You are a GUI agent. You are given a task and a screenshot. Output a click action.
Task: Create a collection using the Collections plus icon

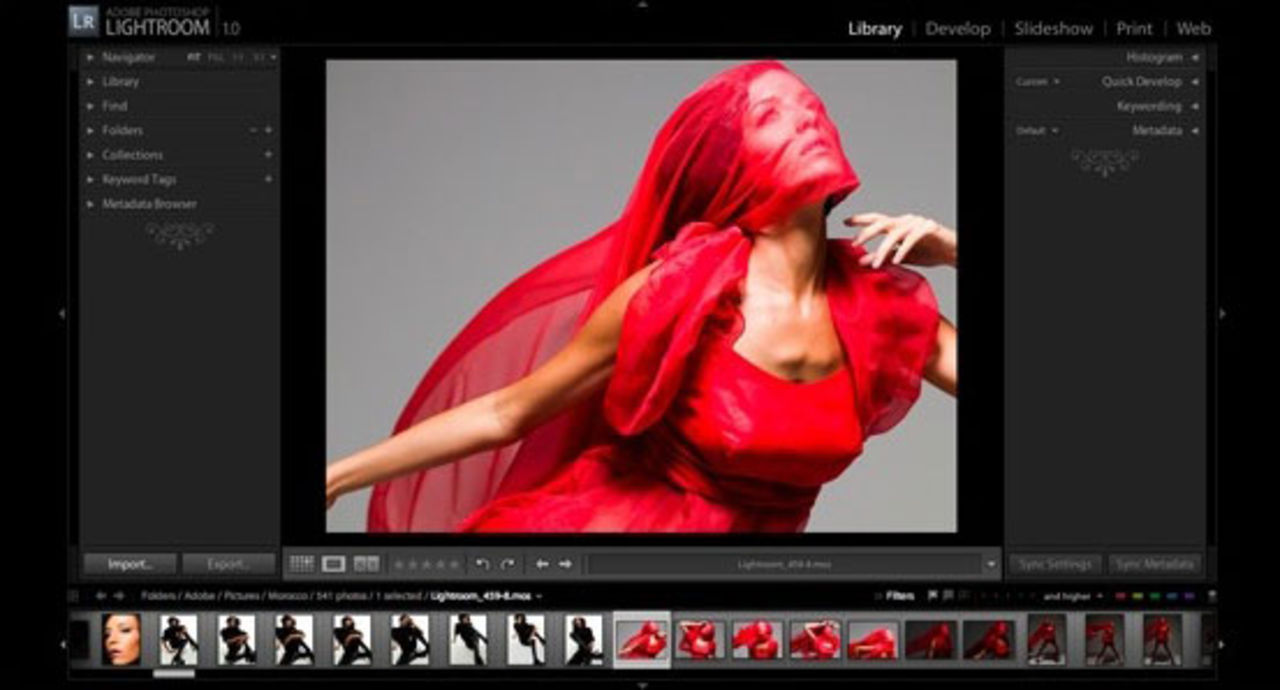coord(267,155)
